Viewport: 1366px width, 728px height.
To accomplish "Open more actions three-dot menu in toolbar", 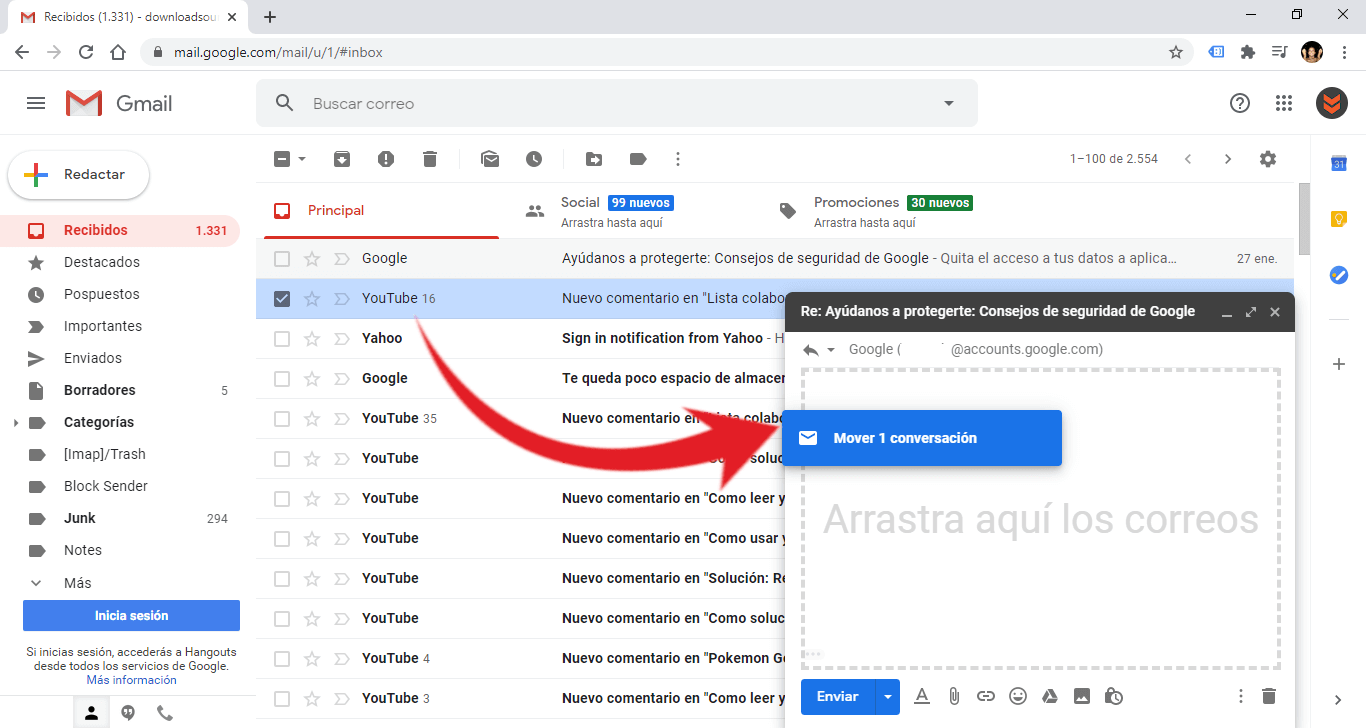I will (x=678, y=159).
